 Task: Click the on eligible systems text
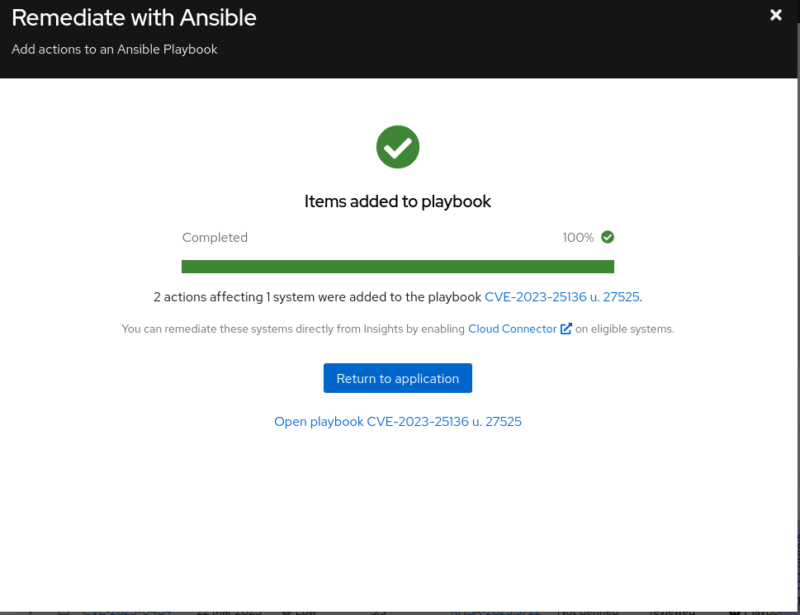625,328
